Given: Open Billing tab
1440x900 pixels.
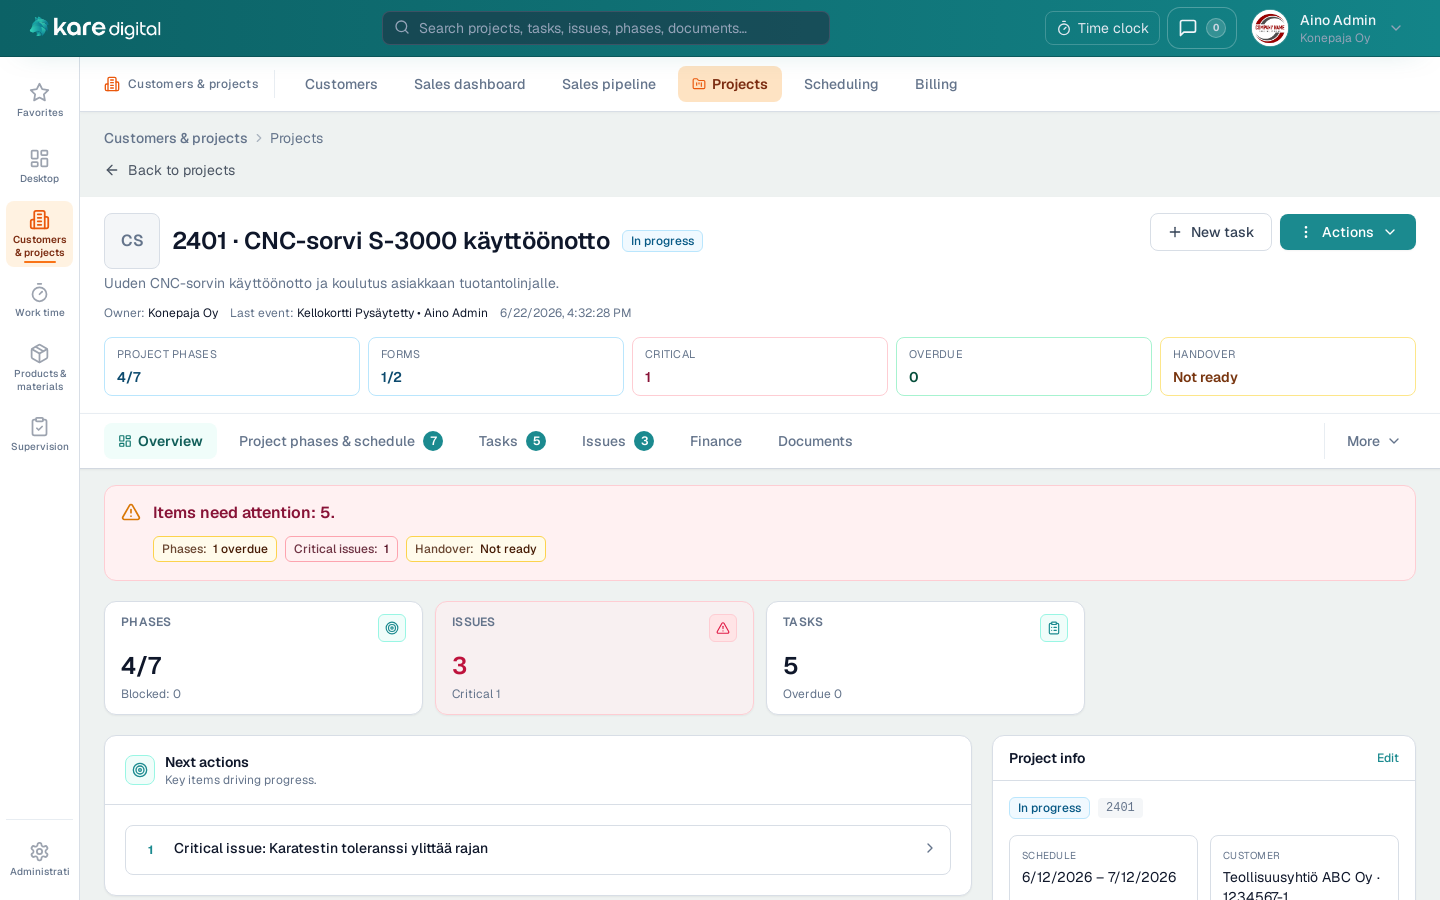Looking at the screenshot, I should pos(936,84).
